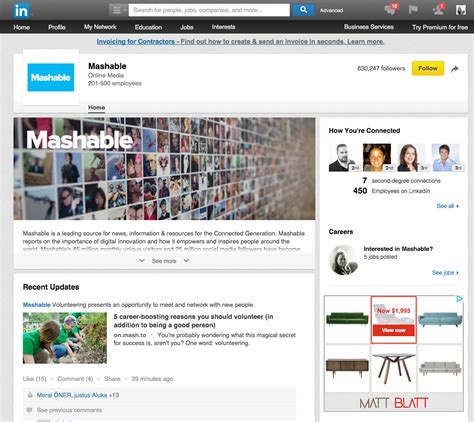The width and height of the screenshot is (474, 422).
Task: Open the Jobs menu item
Action: coord(187,27)
